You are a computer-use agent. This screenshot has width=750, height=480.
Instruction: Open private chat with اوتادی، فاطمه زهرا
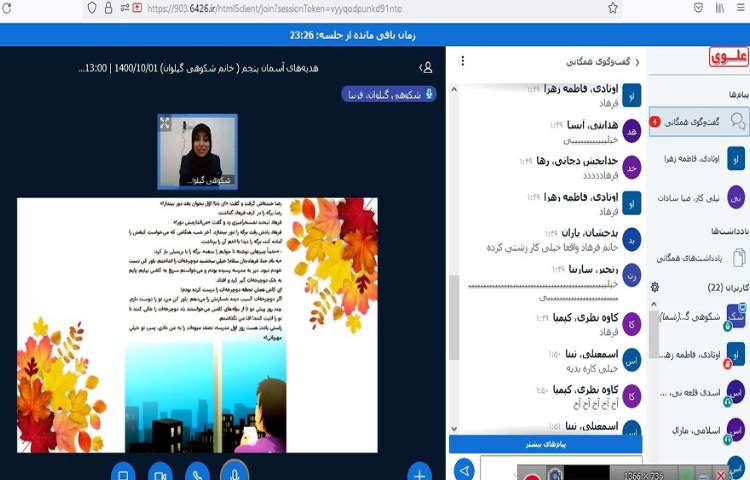[x=697, y=158]
